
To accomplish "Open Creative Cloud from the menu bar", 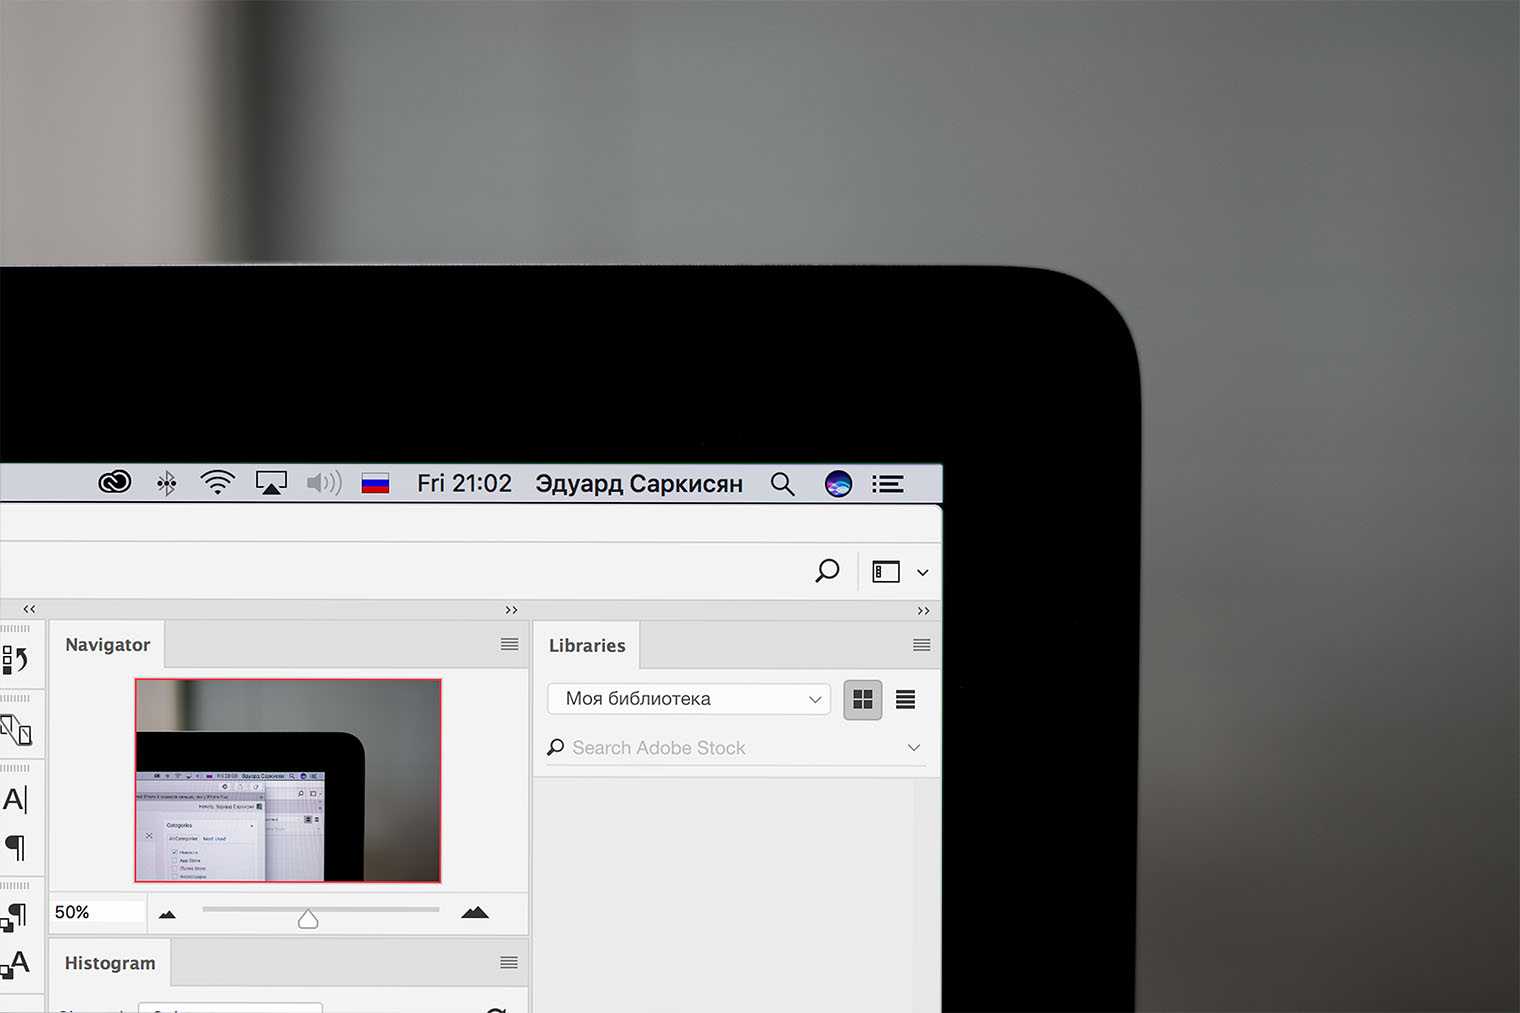I will click(x=115, y=483).
